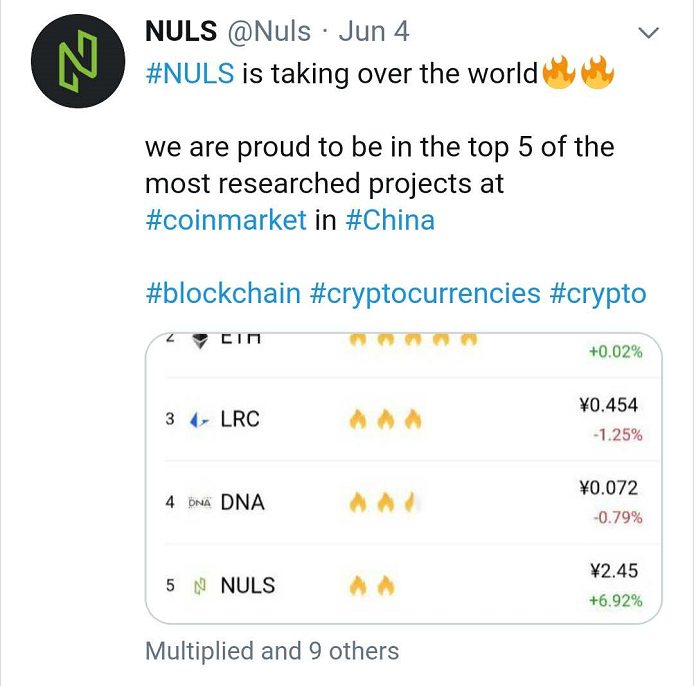Expand the tweet options chevron
The width and height of the screenshot is (694, 686).
[x=649, y=33]
